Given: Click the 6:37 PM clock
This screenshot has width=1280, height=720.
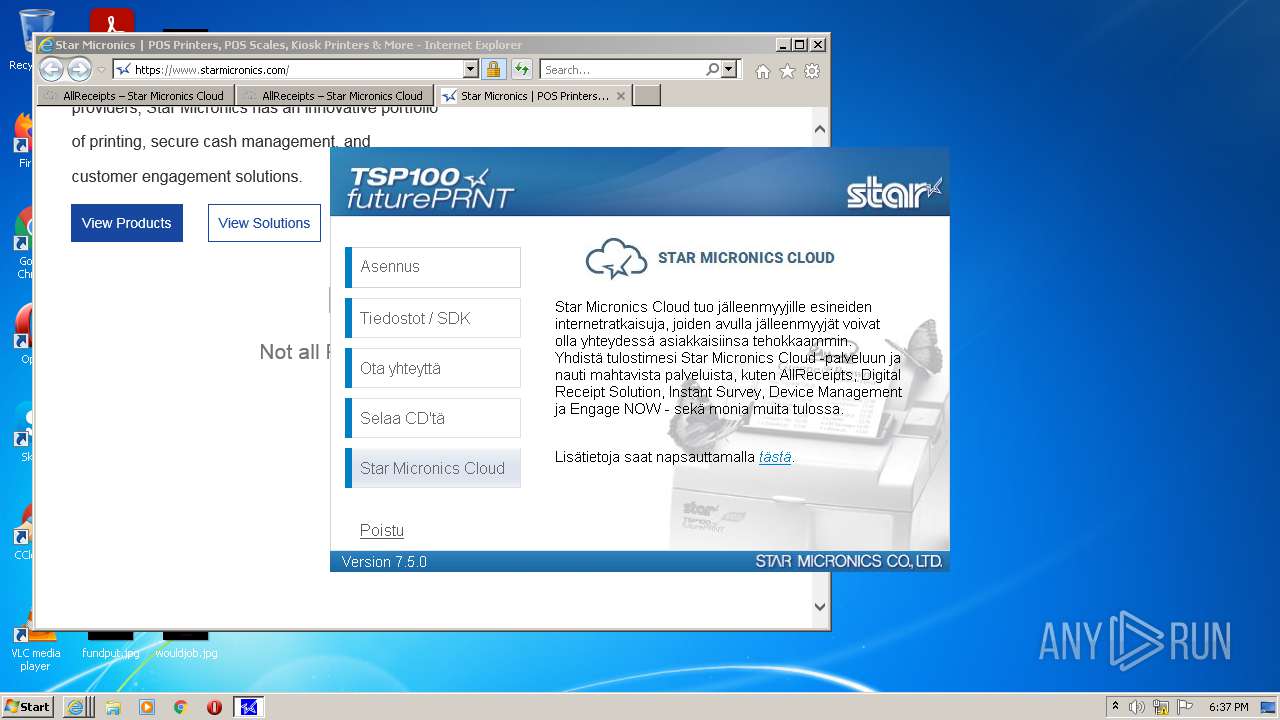Looking at the screenshot, I should point(1228,707).
